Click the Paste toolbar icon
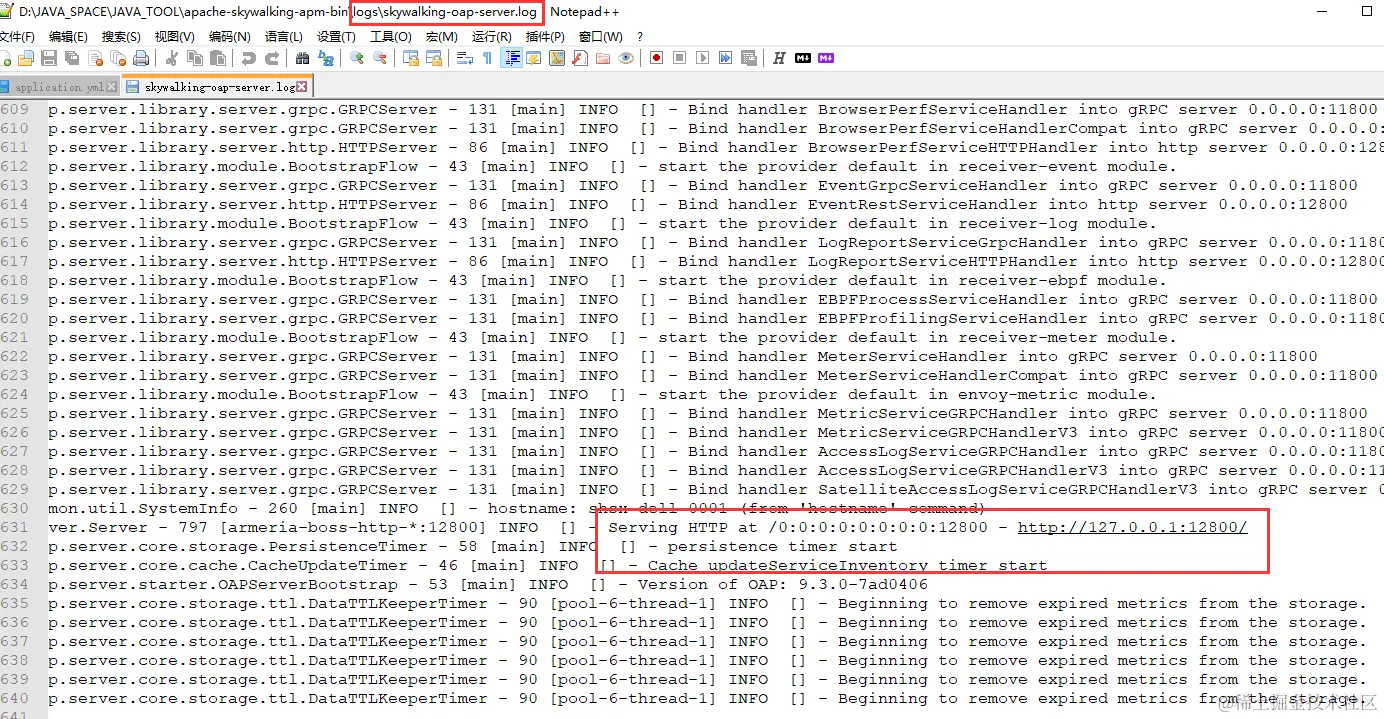 point(218,58)
